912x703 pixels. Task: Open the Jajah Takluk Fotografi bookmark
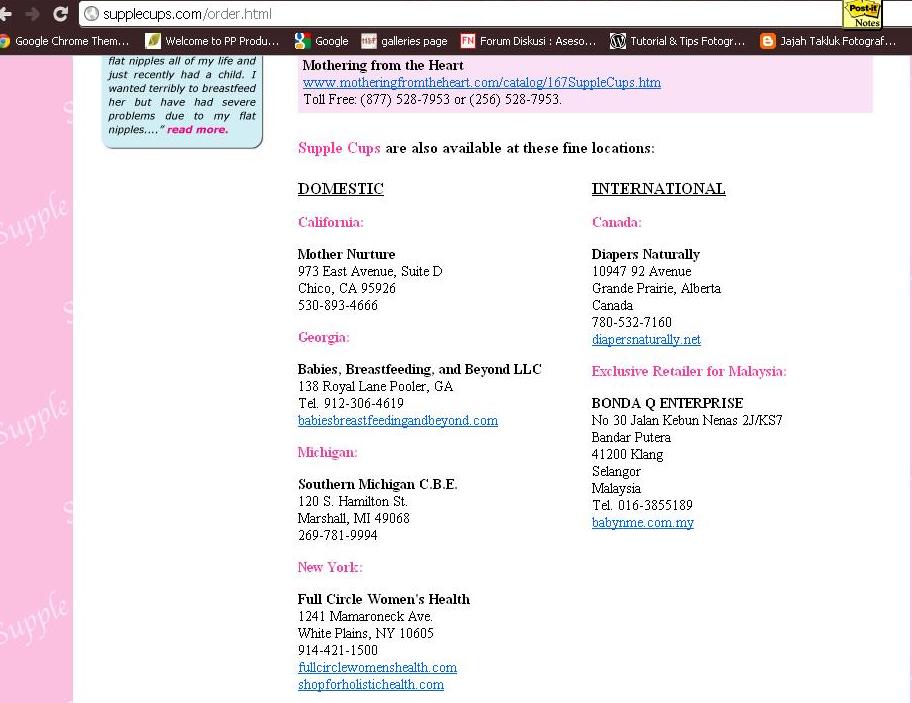pyautogui.click(x=828, y=41)
